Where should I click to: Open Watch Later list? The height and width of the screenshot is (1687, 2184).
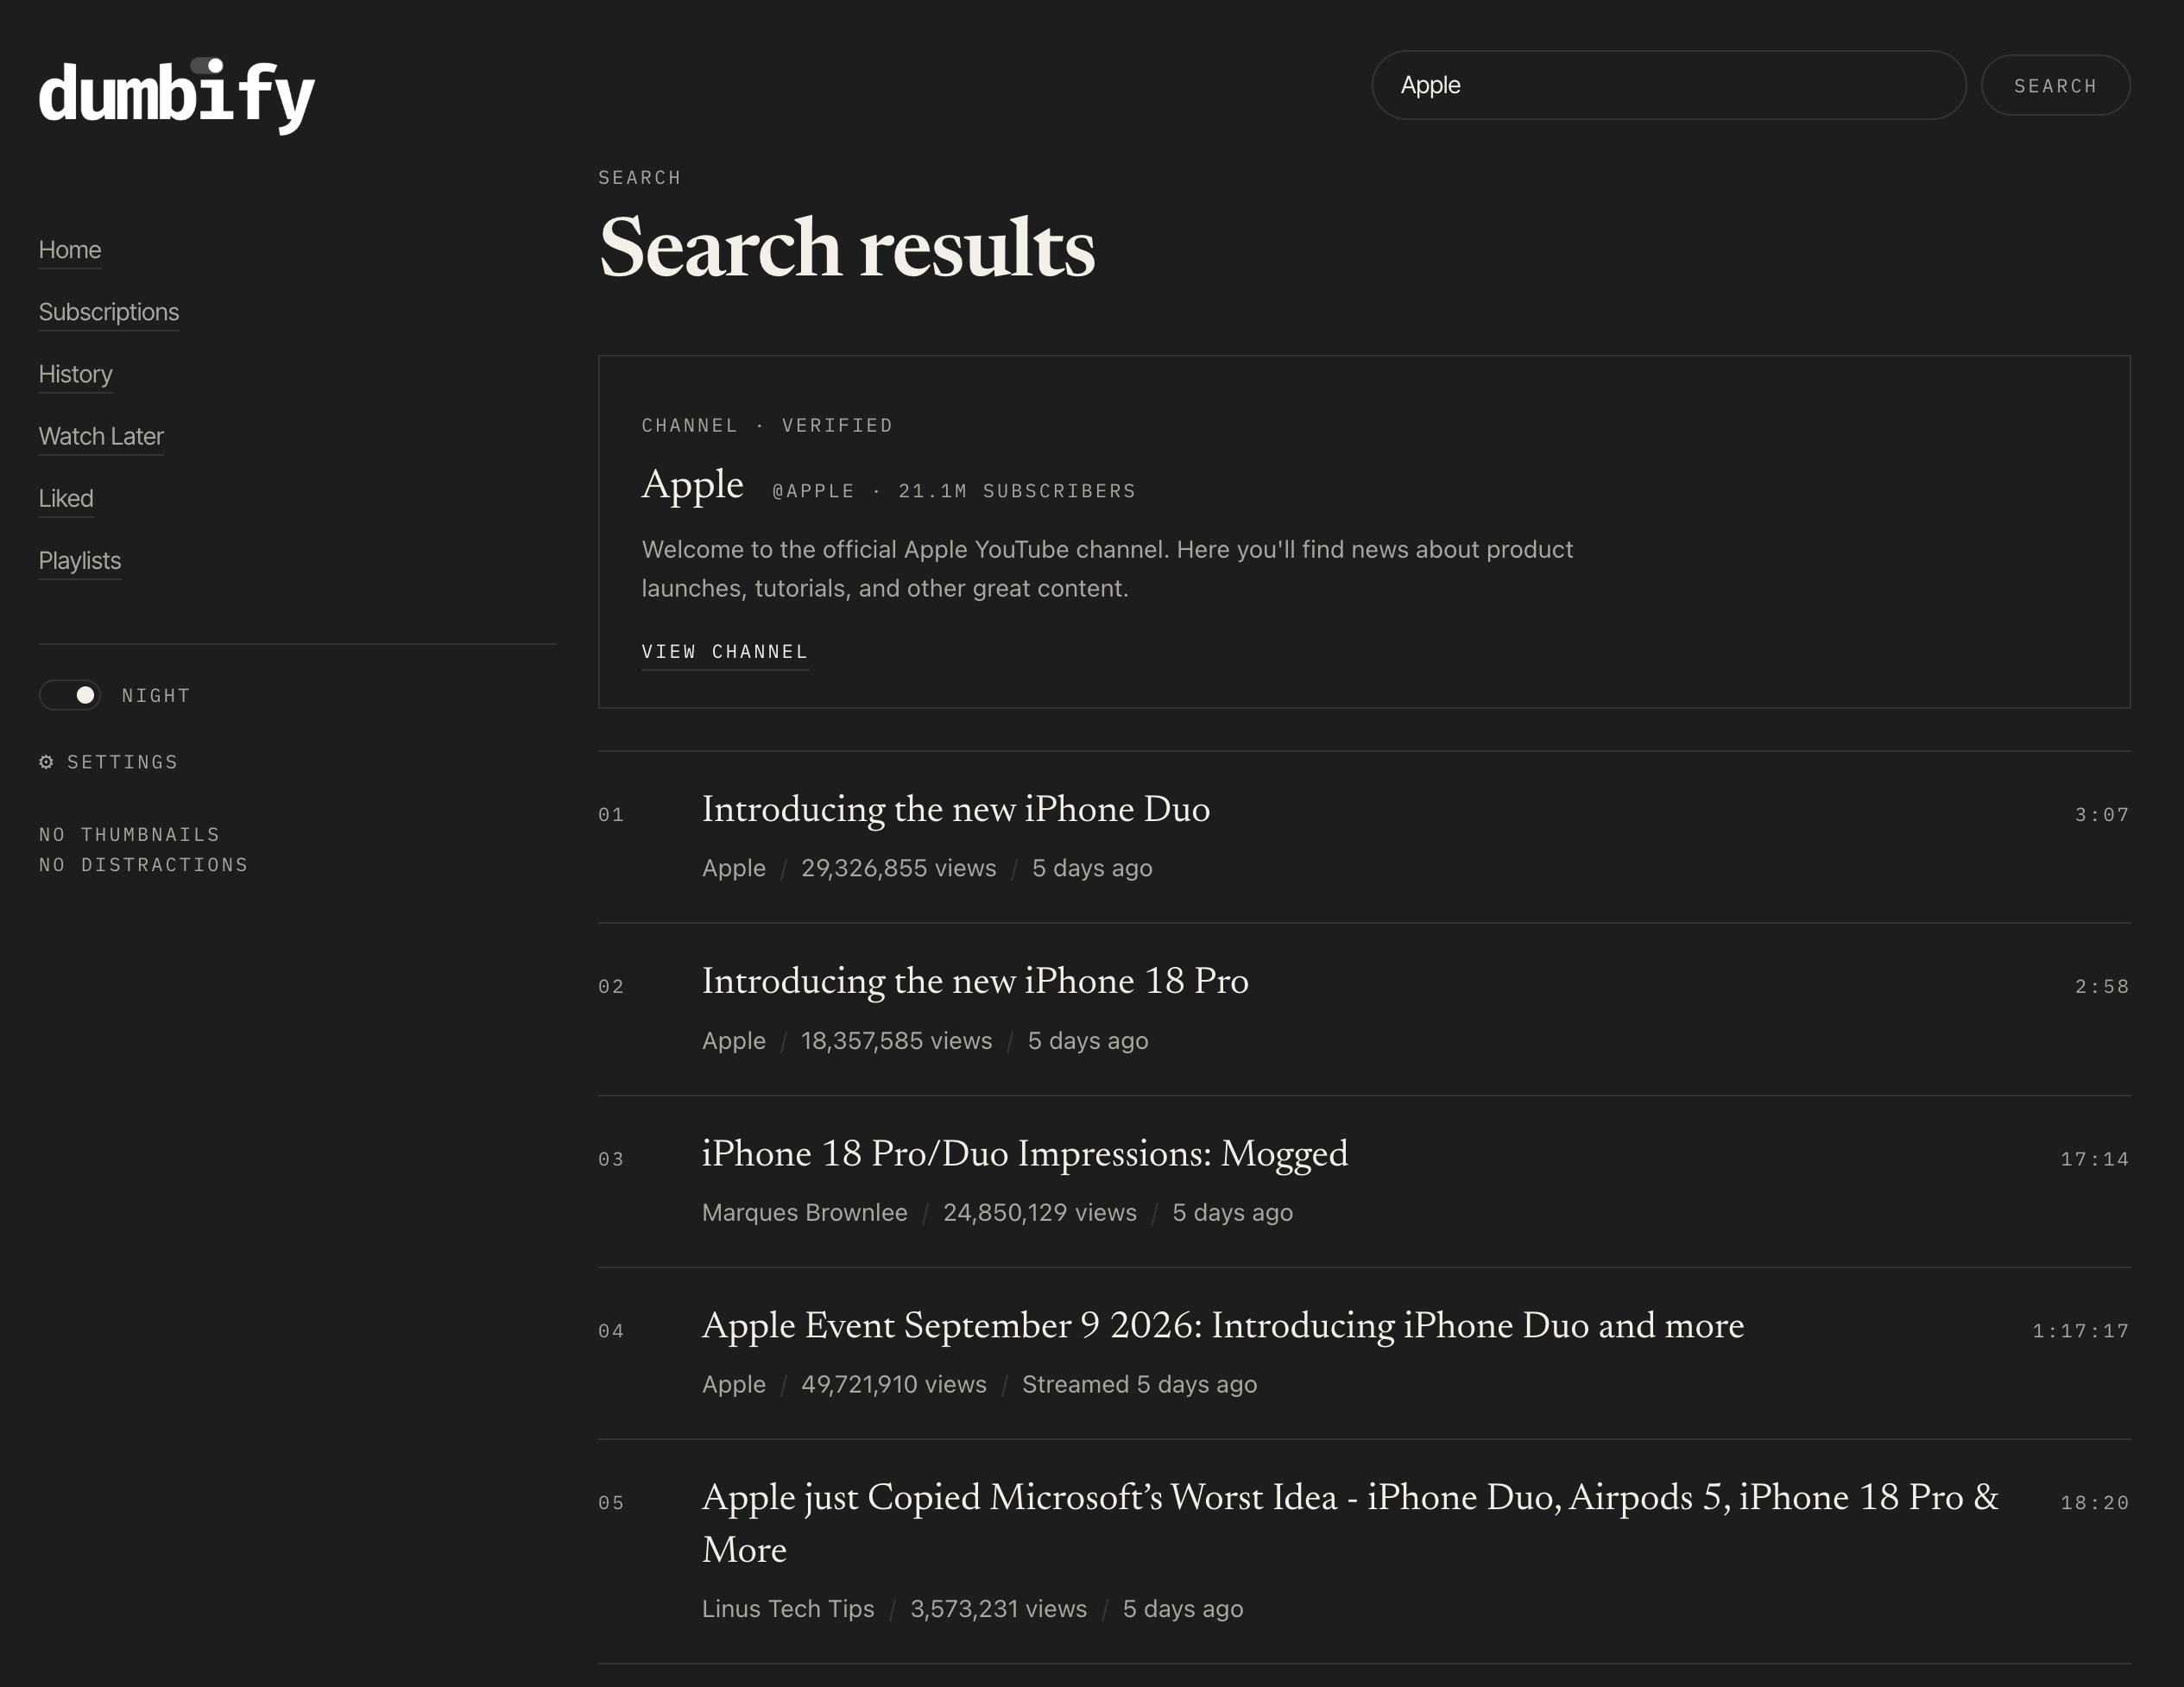coord(101,436)
